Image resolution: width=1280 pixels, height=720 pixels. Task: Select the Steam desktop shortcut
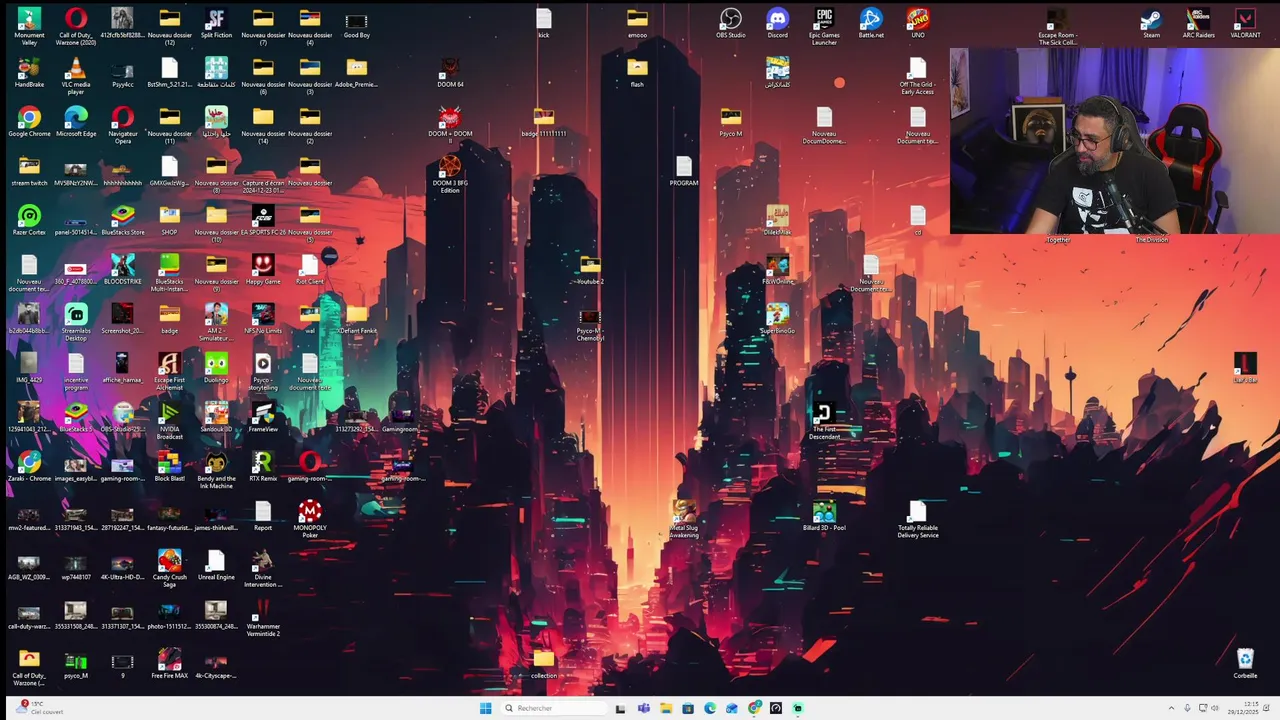click(x=1151, y=24)
